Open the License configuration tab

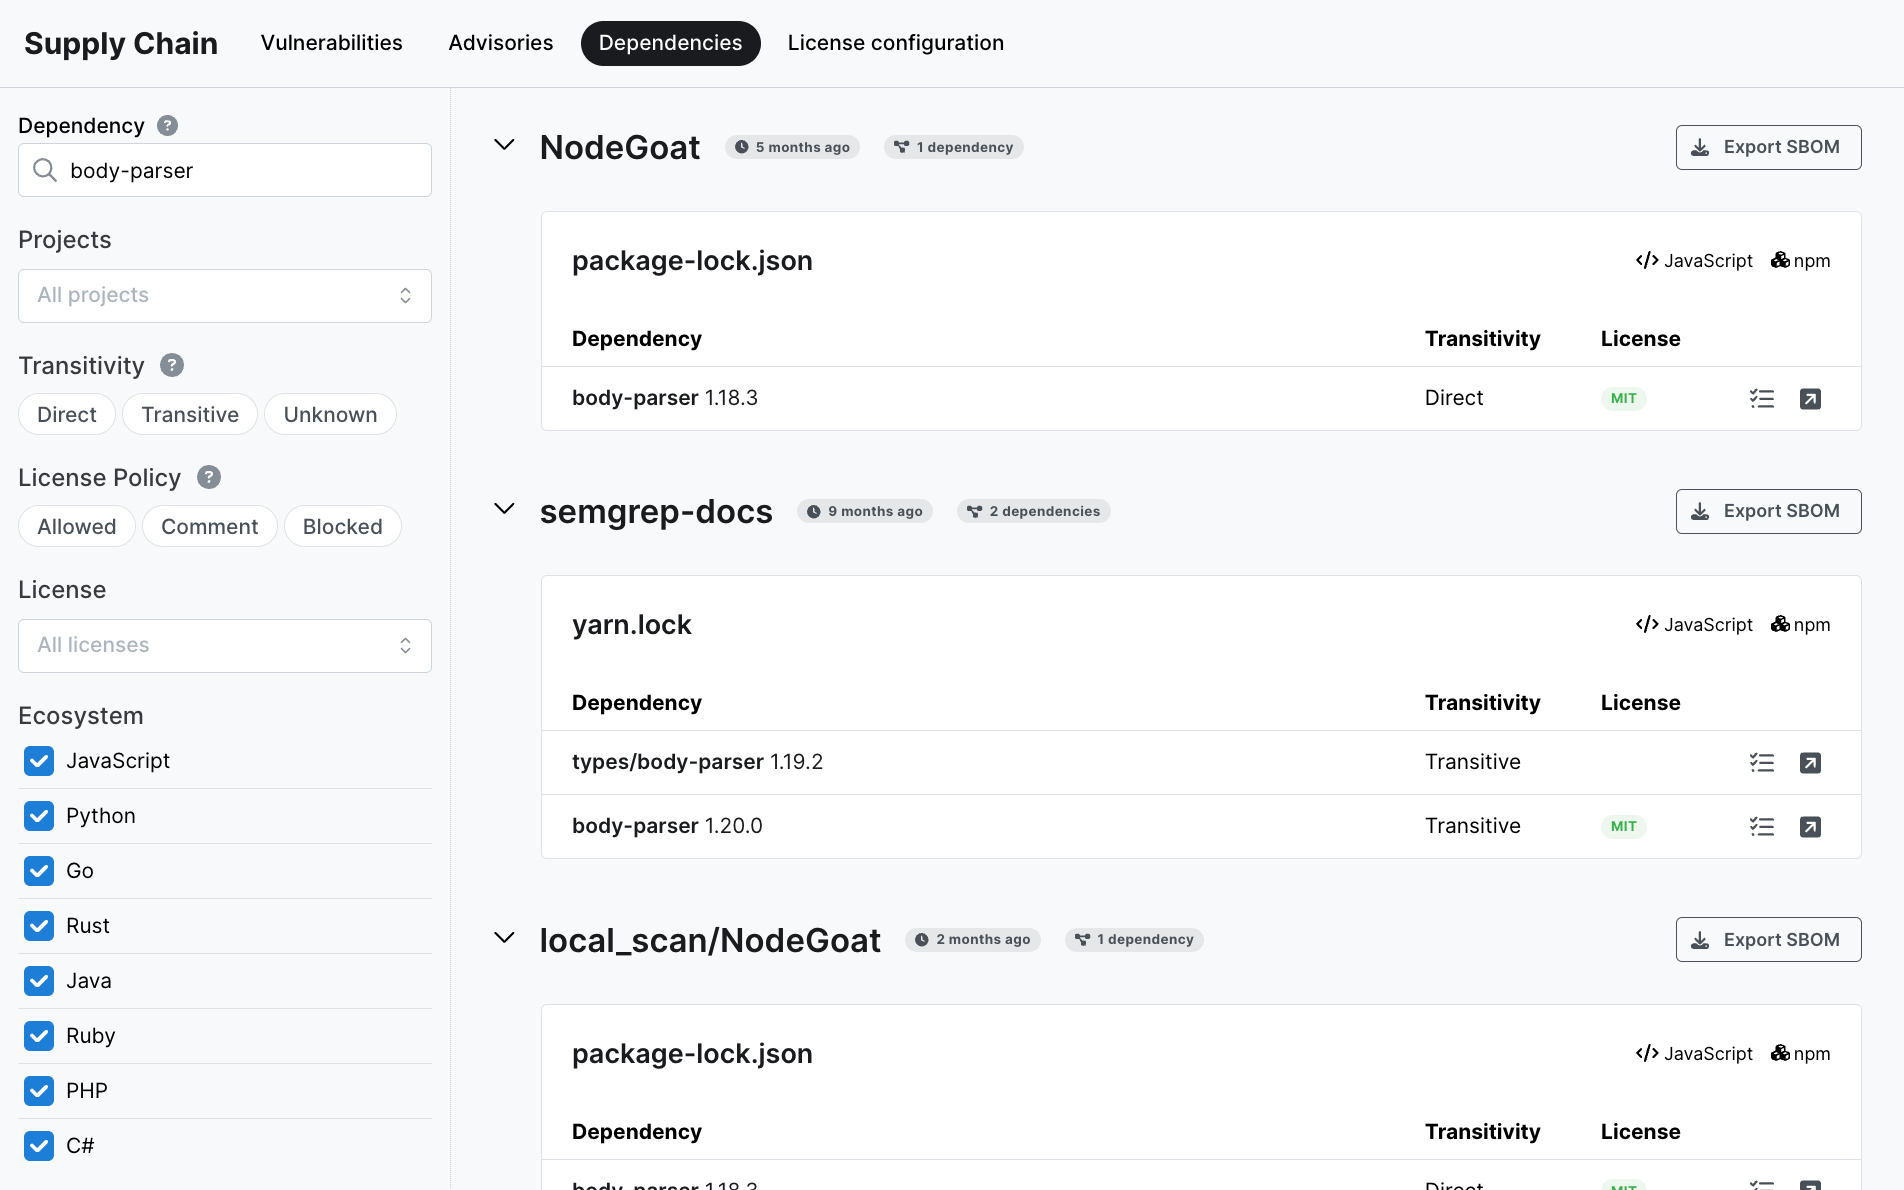(895, 43)
